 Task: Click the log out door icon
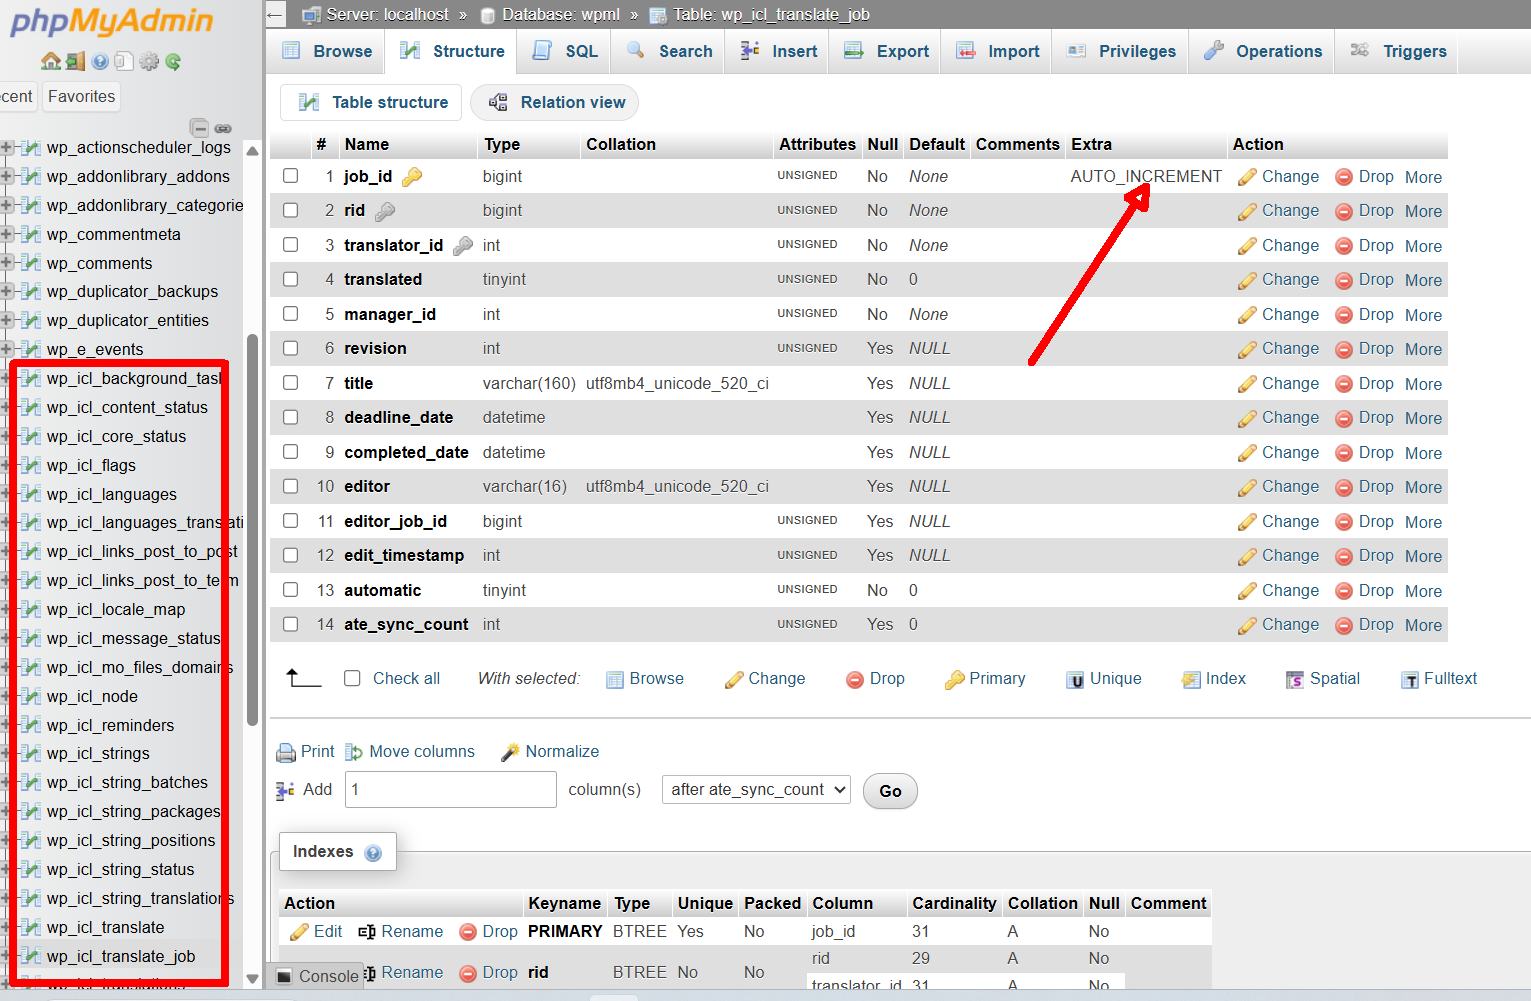point(75,62)
